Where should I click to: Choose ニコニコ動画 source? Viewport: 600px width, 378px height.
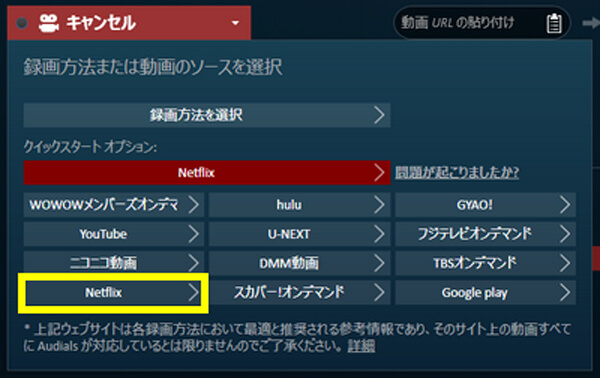114,263
